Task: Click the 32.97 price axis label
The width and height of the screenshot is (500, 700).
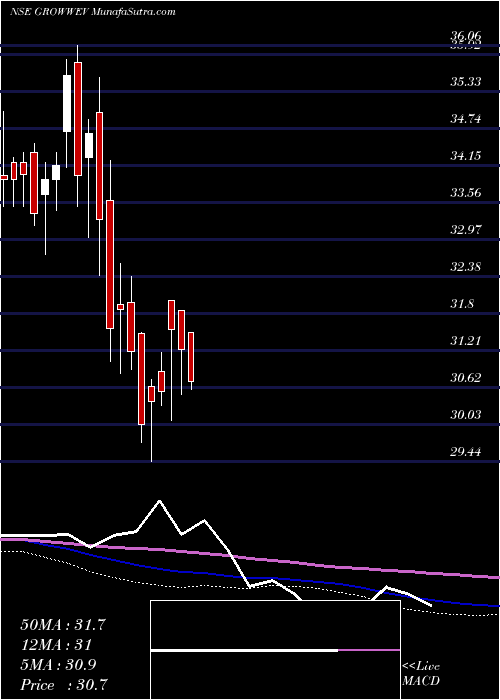Action: tap(466, 230)
